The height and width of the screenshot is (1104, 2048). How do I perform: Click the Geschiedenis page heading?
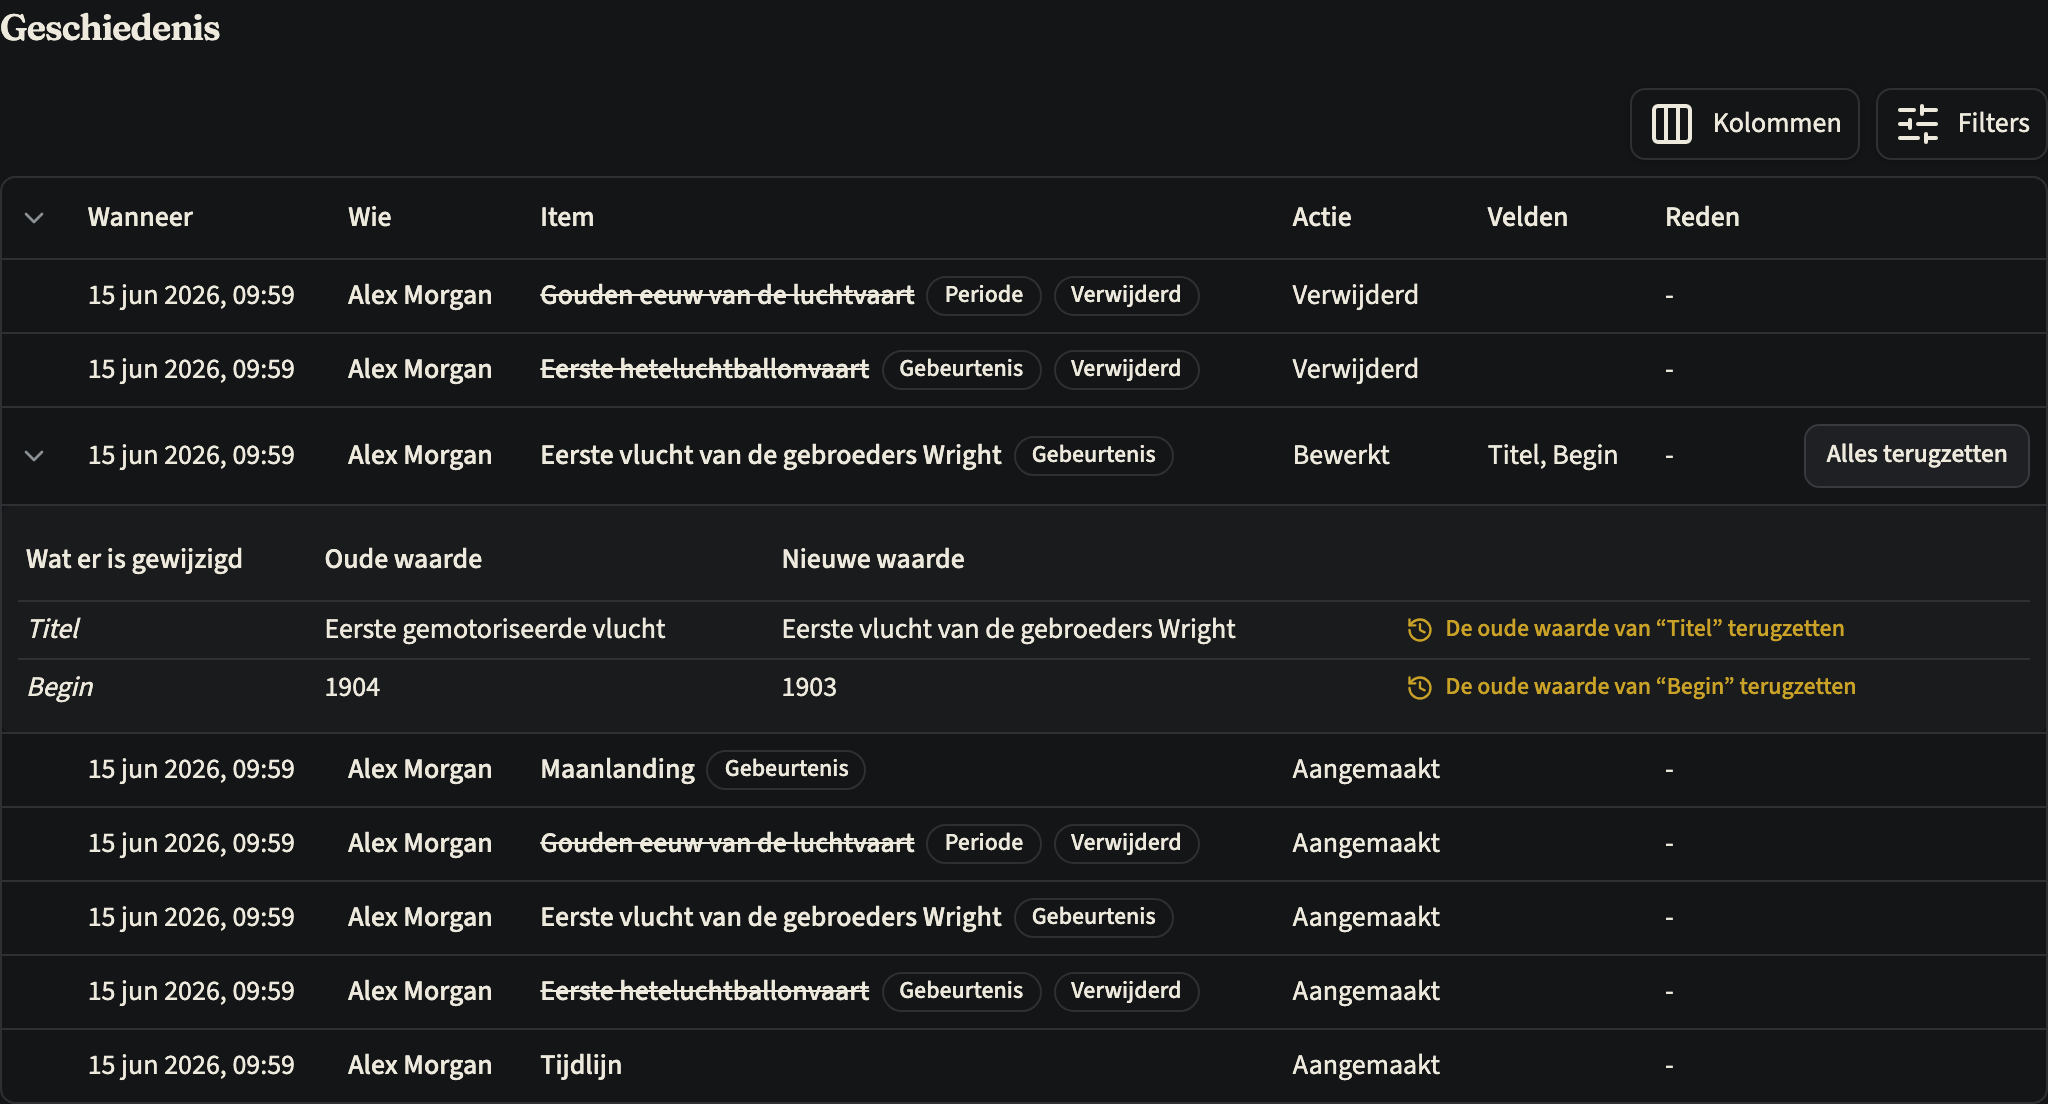point(110,28)
